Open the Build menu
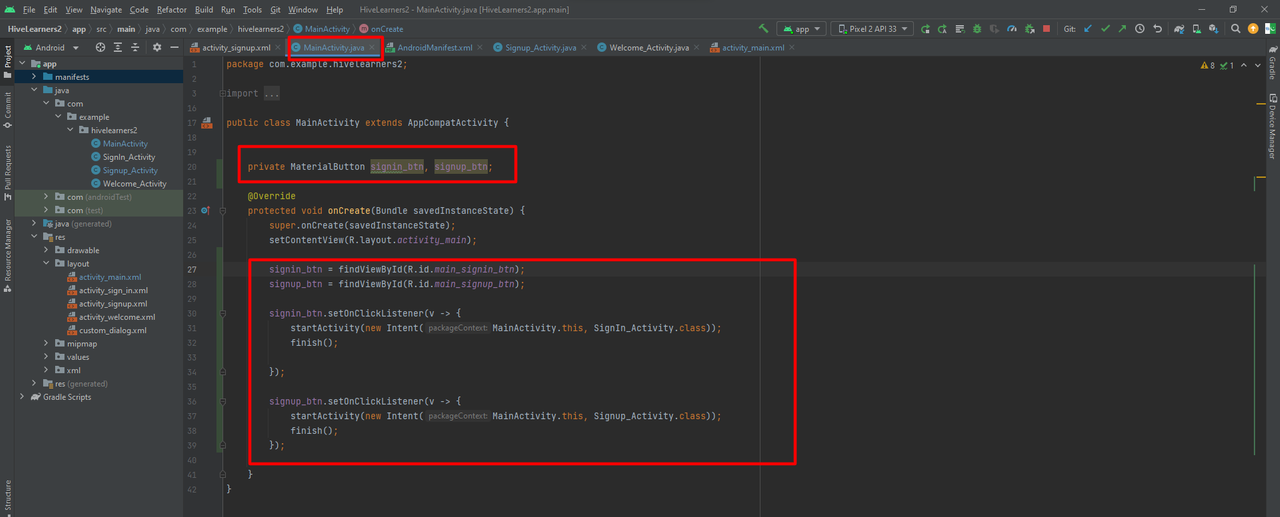This screenshot has width=1280, height=517. point(204,9)
